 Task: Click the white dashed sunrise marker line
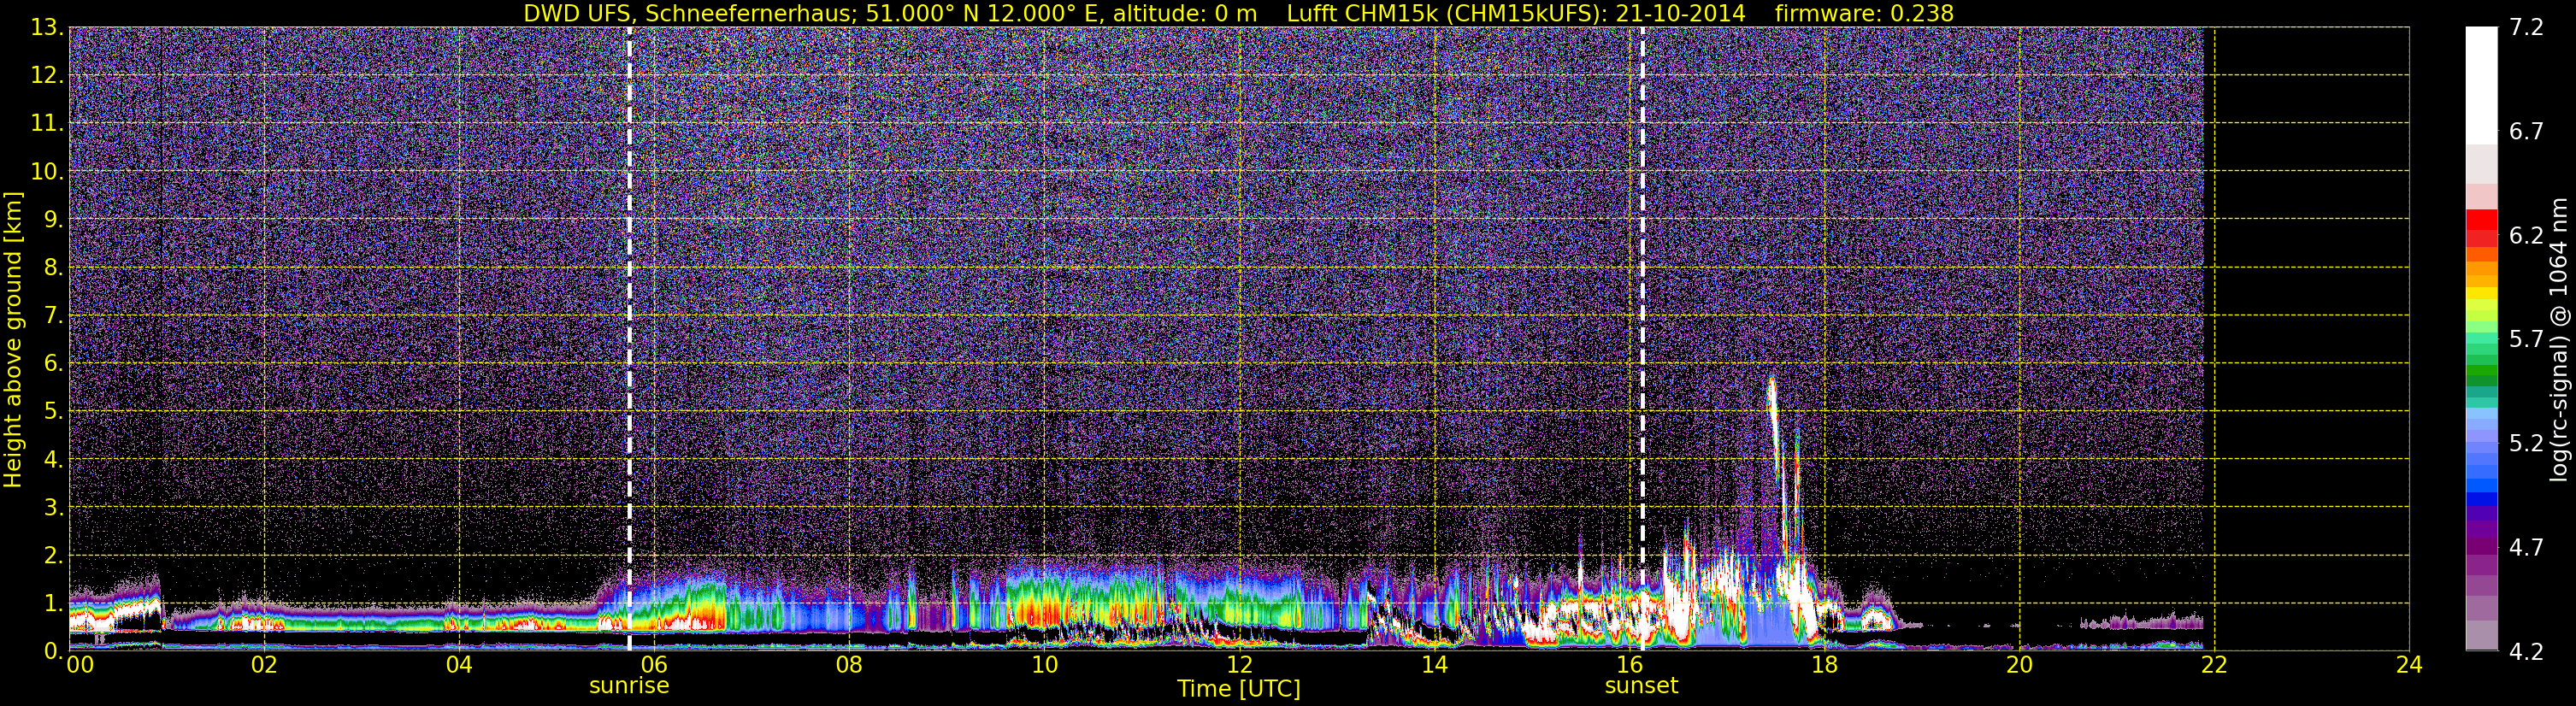629,338
